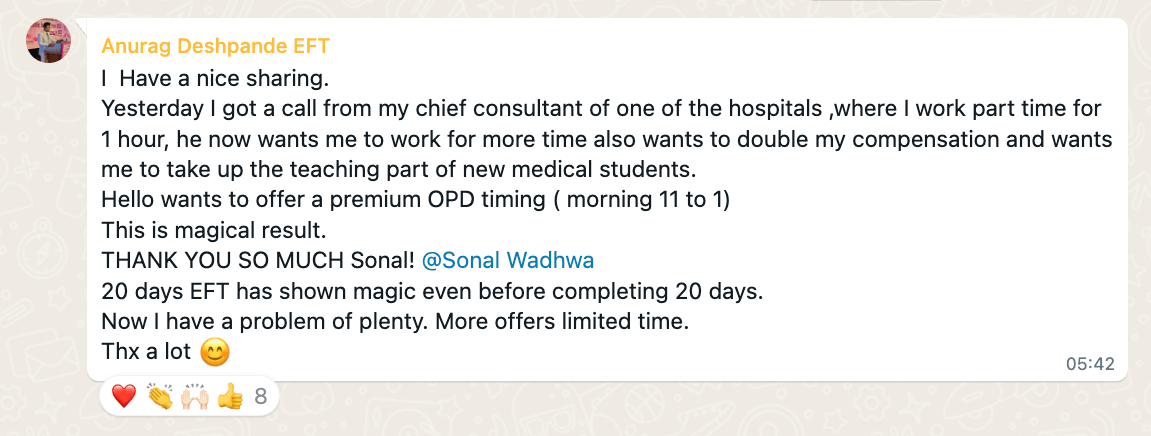Click the line "Now I have a problem of plenty"
Viewport: 1151px width, 436px height.
tap(395, 322)
